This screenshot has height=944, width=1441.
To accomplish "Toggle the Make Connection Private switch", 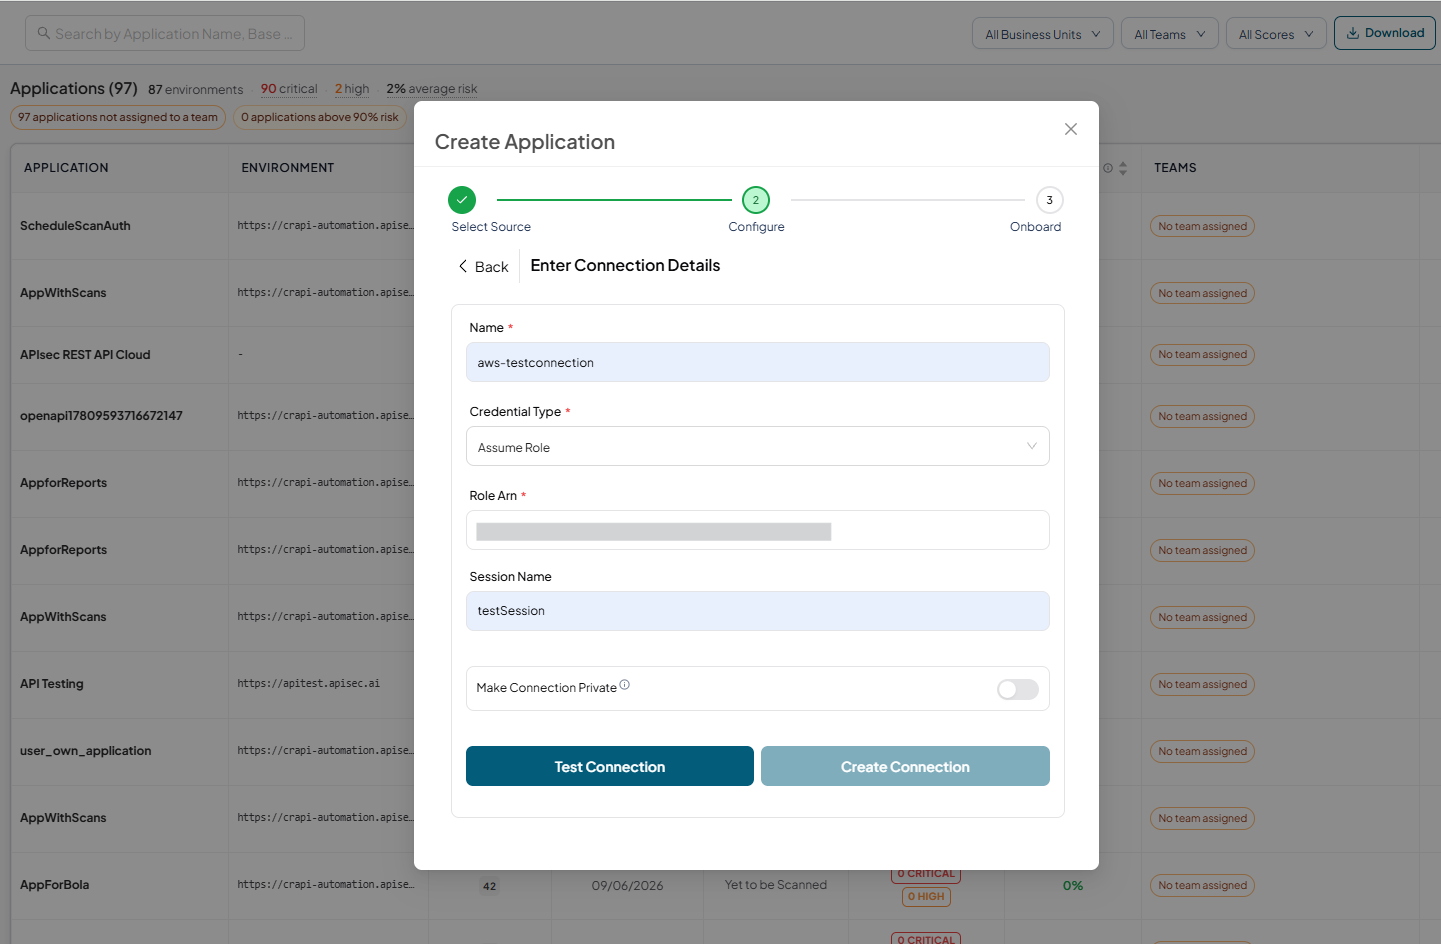I will coord(1018,689).
